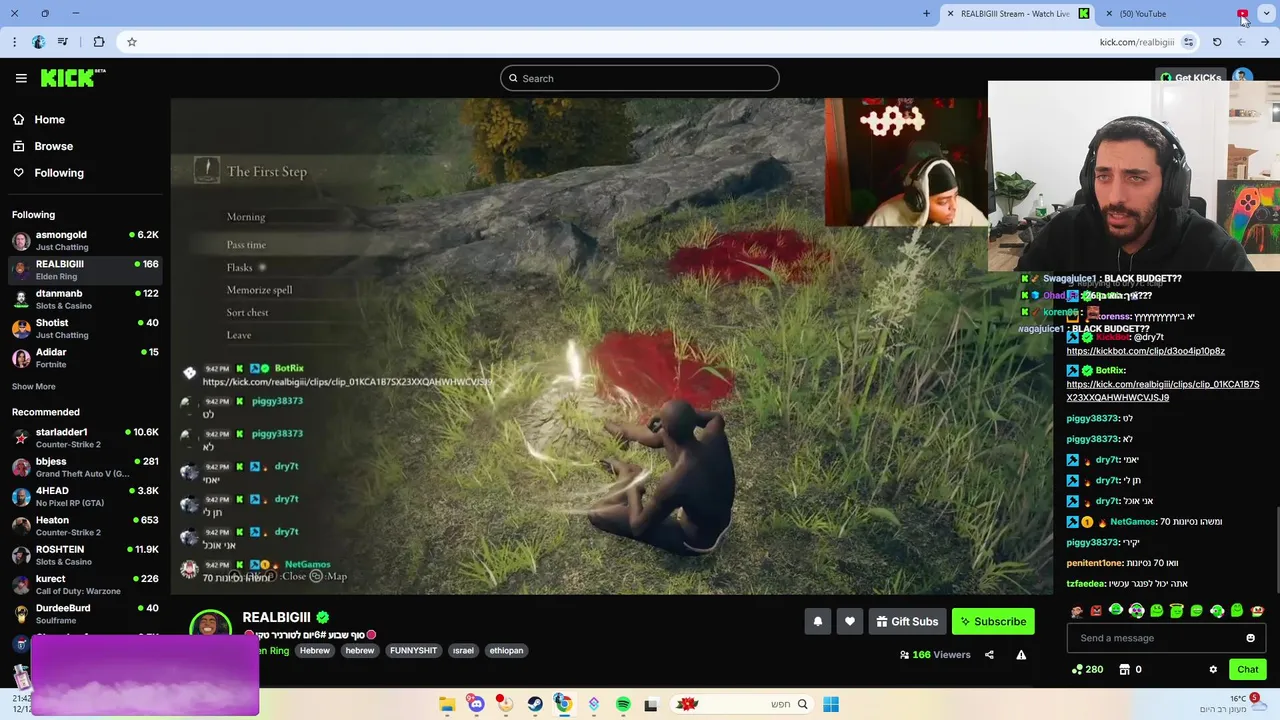The height and width of the screenshot is (720, 1280).
Task: Expand the browser tab search dropdown
Action: [1265, 14]
